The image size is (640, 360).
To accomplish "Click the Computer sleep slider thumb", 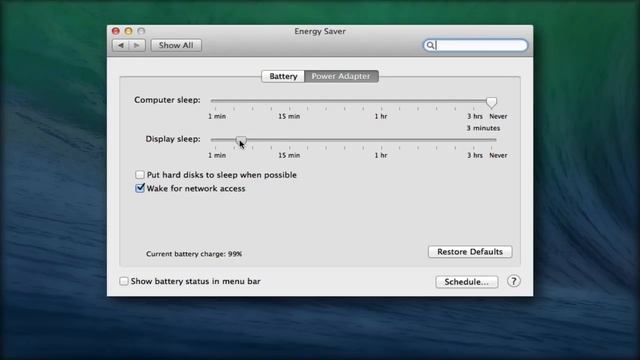I will (491, 102).
